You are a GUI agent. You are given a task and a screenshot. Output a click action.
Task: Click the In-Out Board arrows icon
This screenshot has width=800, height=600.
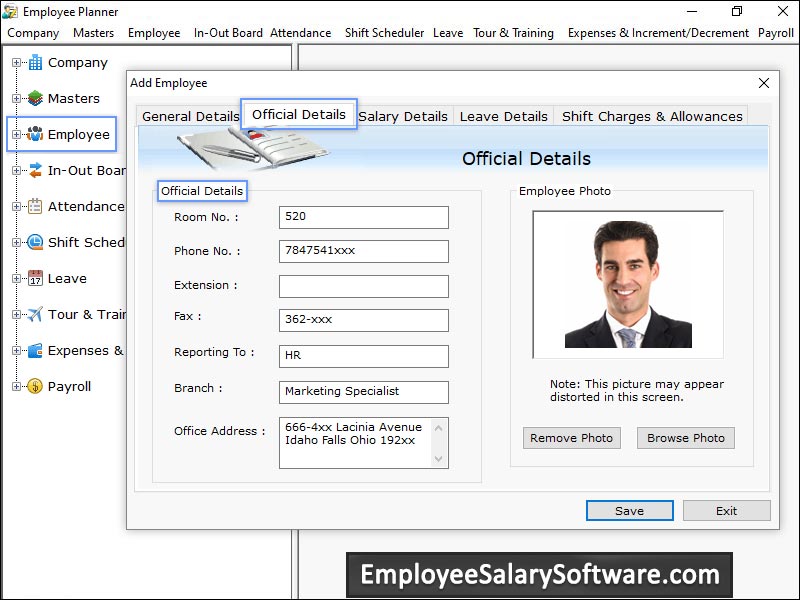(x=35, y=170)
